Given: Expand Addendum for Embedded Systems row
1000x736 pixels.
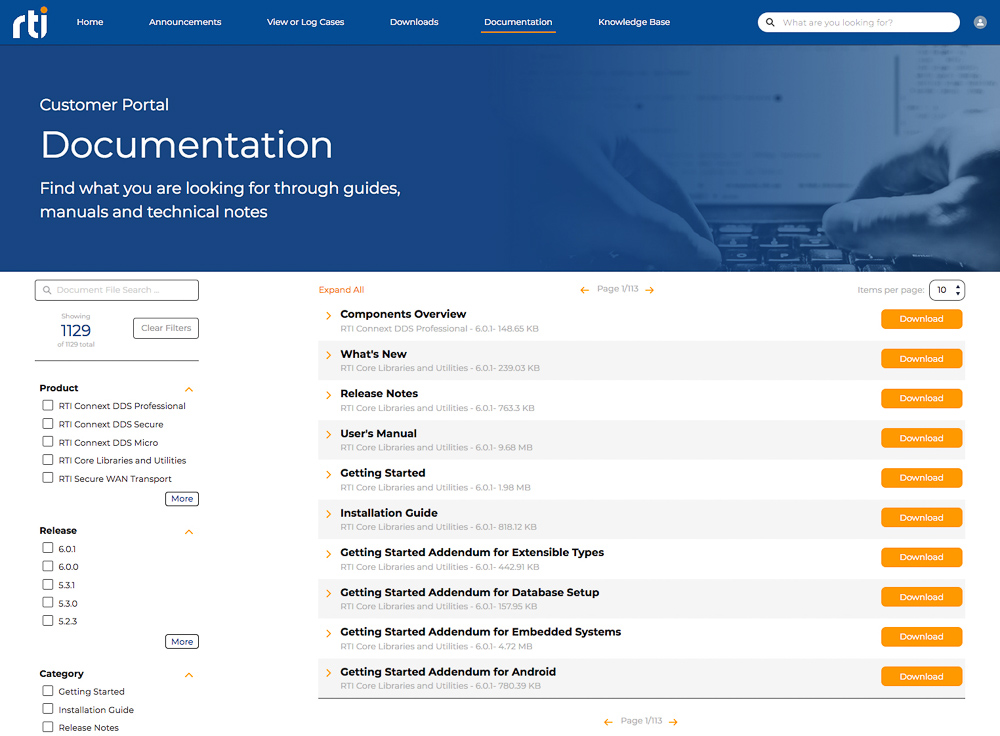Looking at the screenshot, I should [x=328, y=633].
